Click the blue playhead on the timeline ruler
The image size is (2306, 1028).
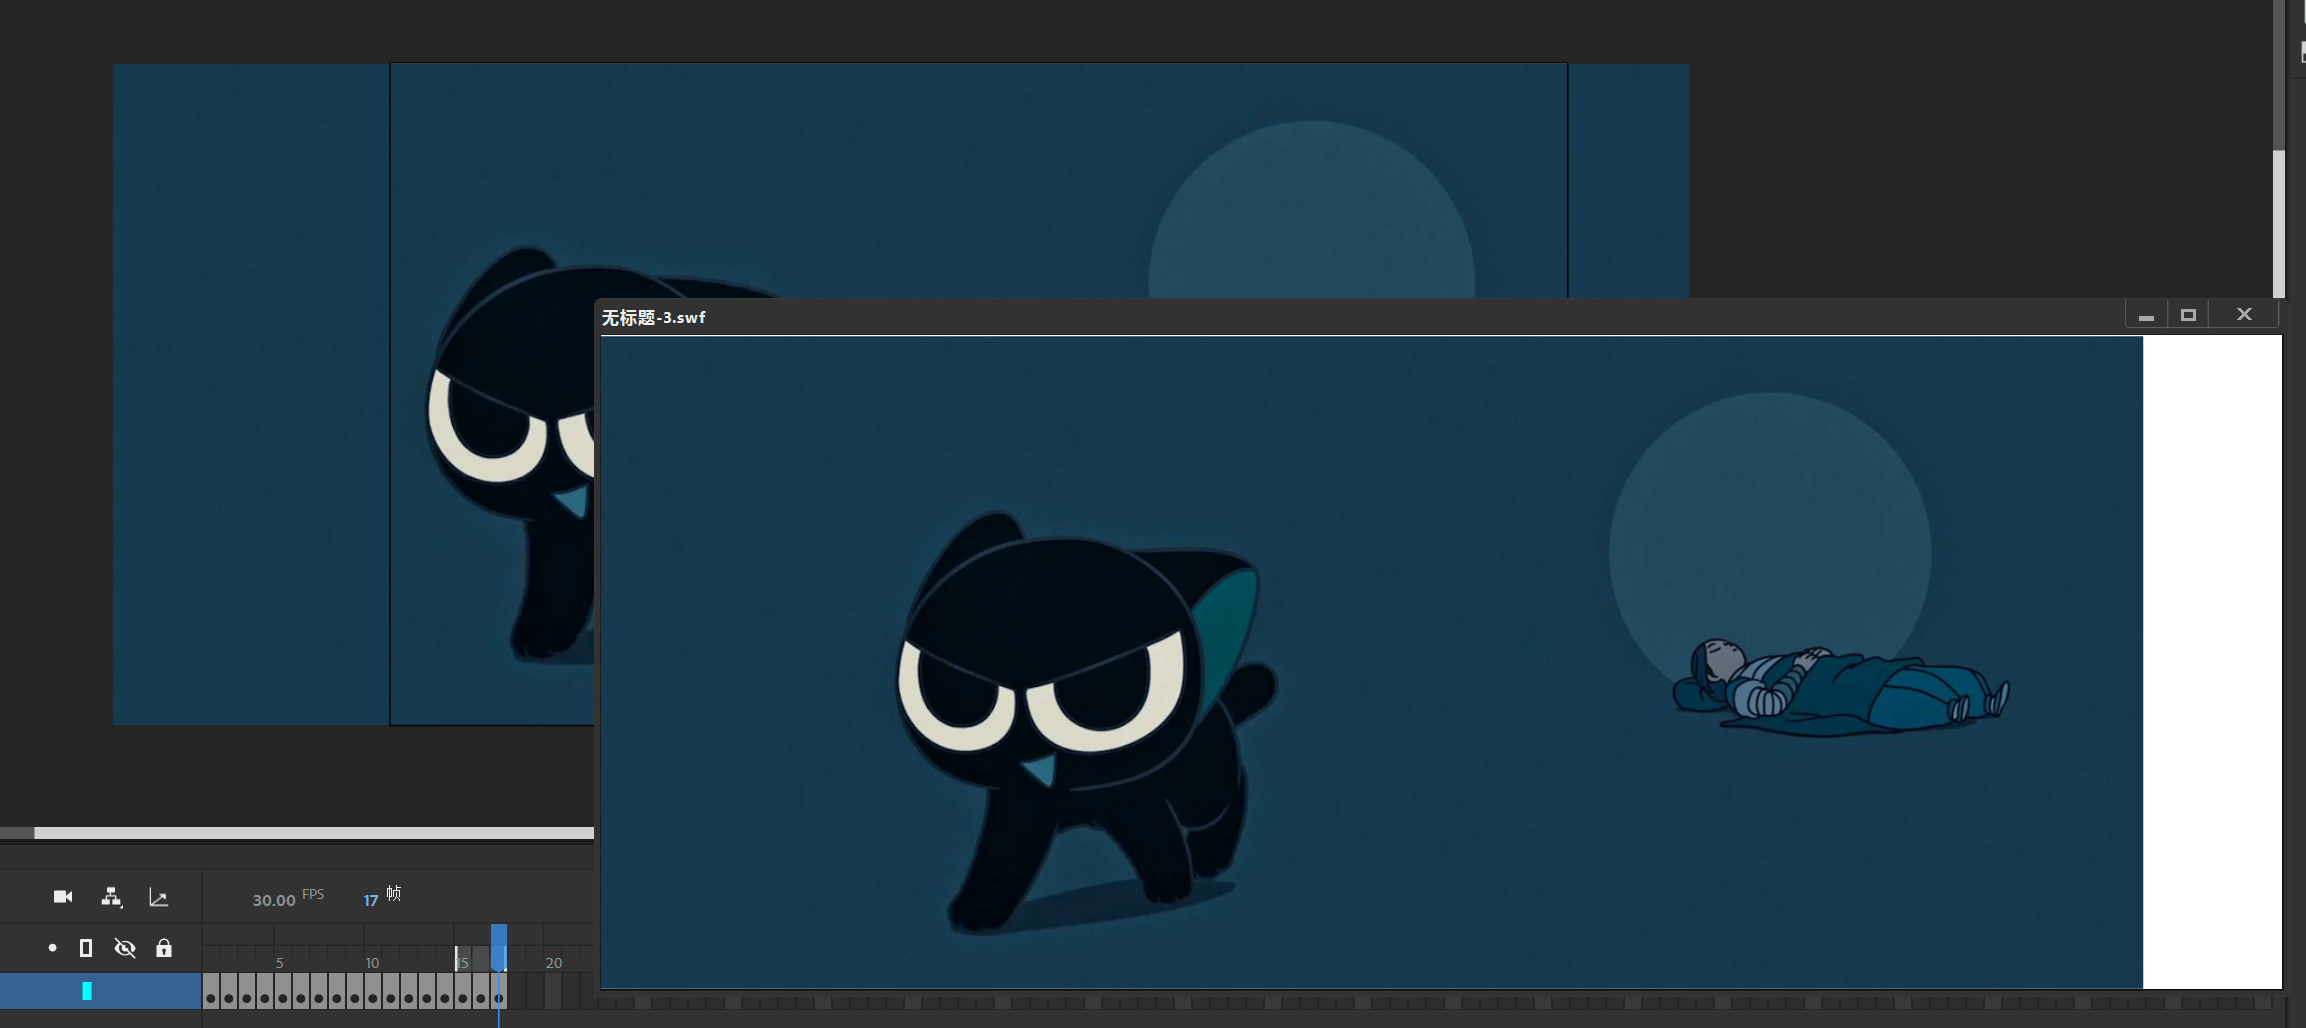click(x=499, y=947)
